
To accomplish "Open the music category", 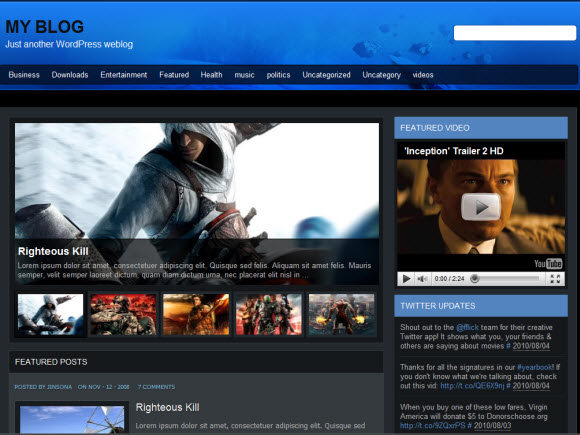I will tap(244, 75).
